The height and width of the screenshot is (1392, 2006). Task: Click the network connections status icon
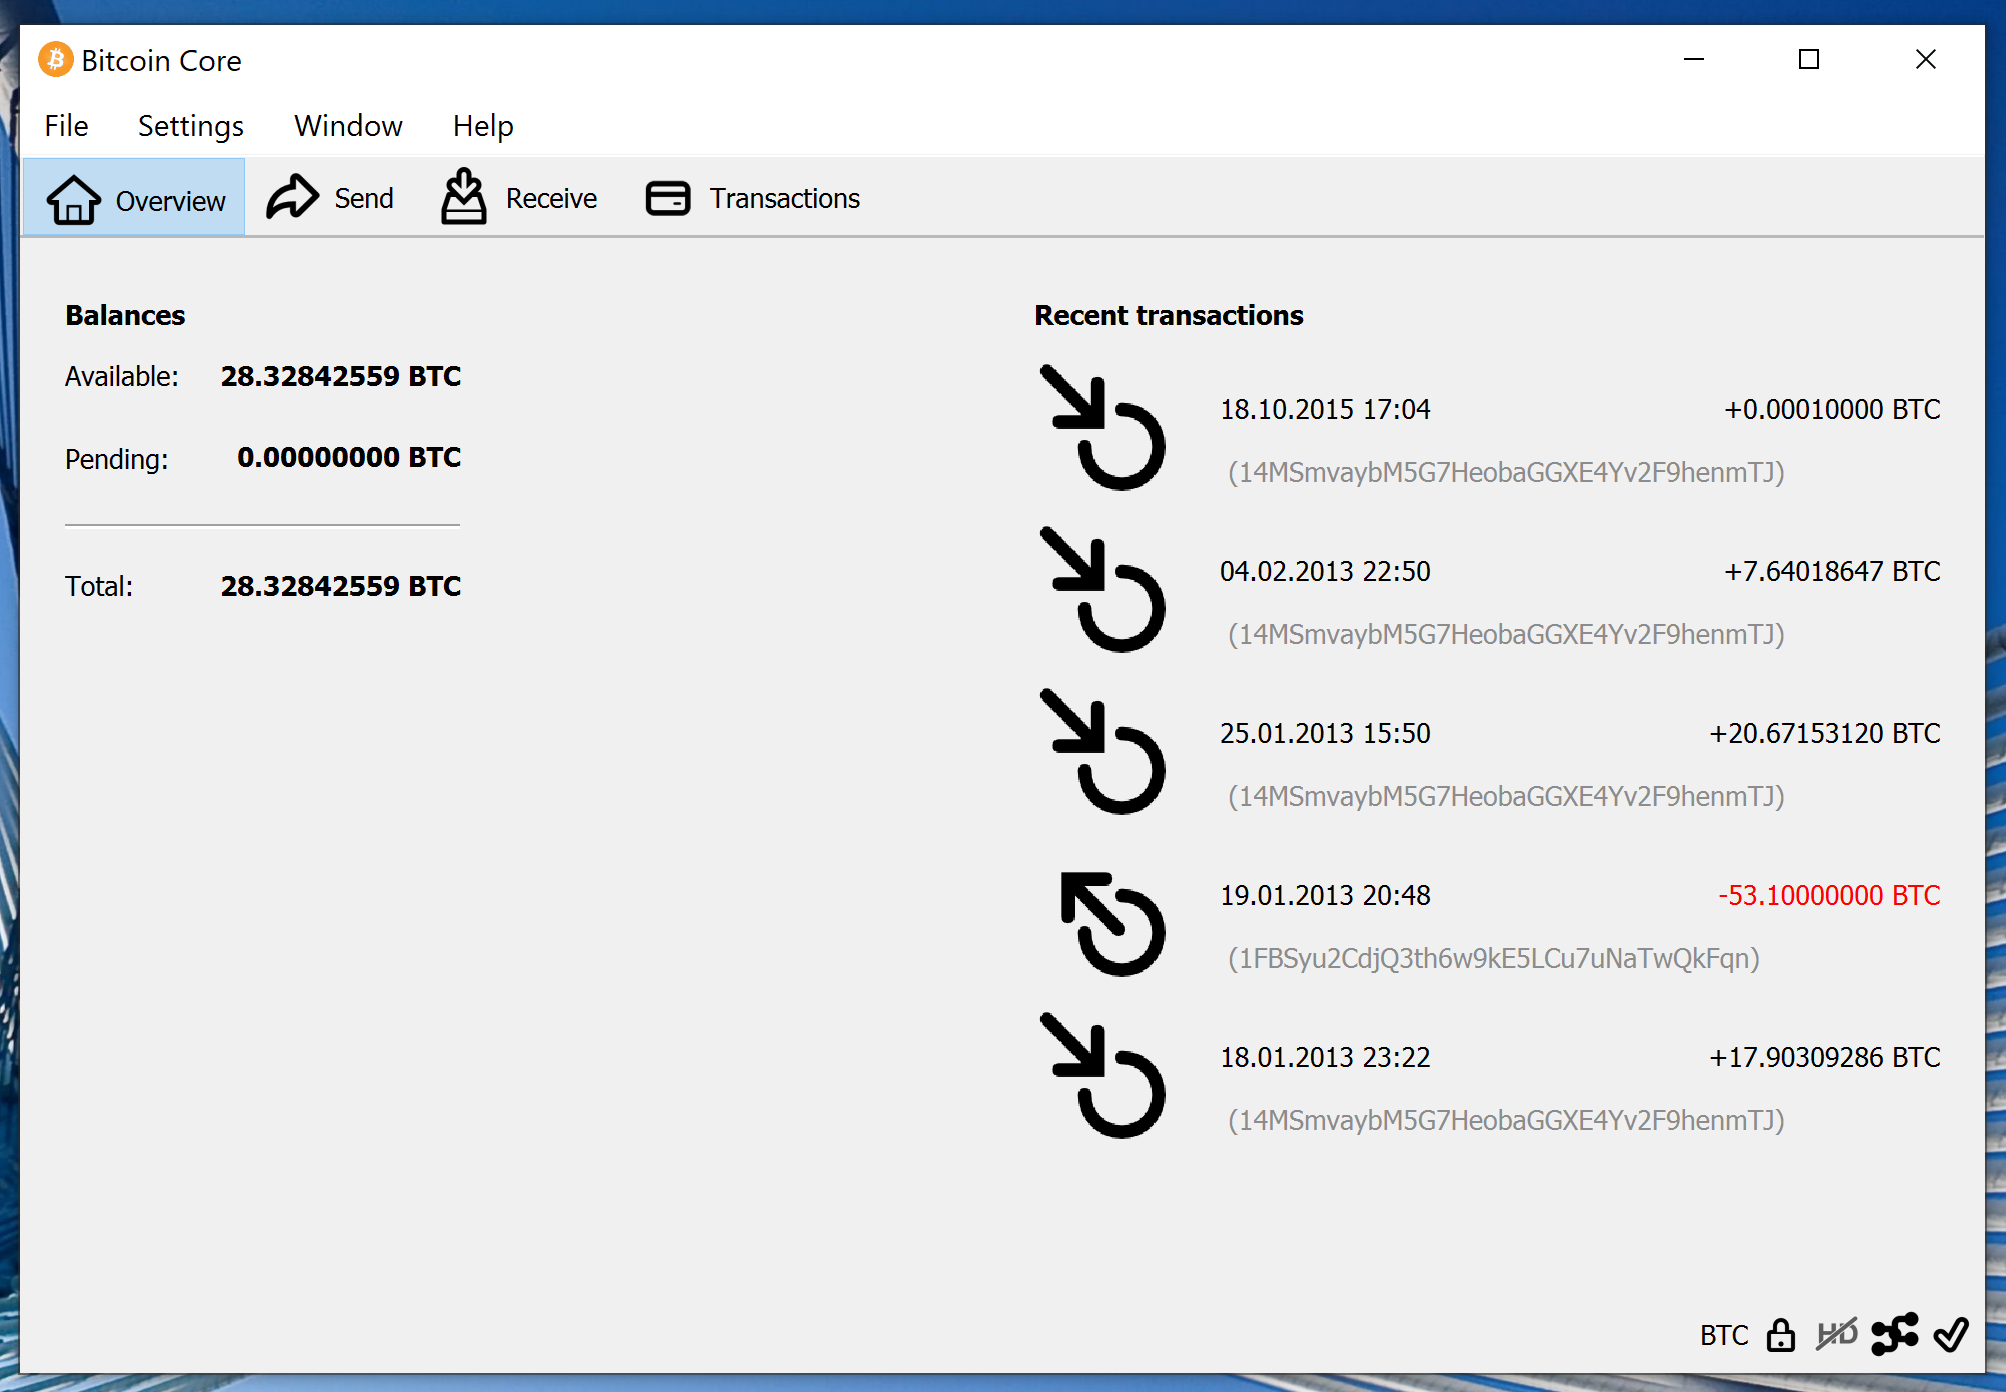[1895, 1334]
